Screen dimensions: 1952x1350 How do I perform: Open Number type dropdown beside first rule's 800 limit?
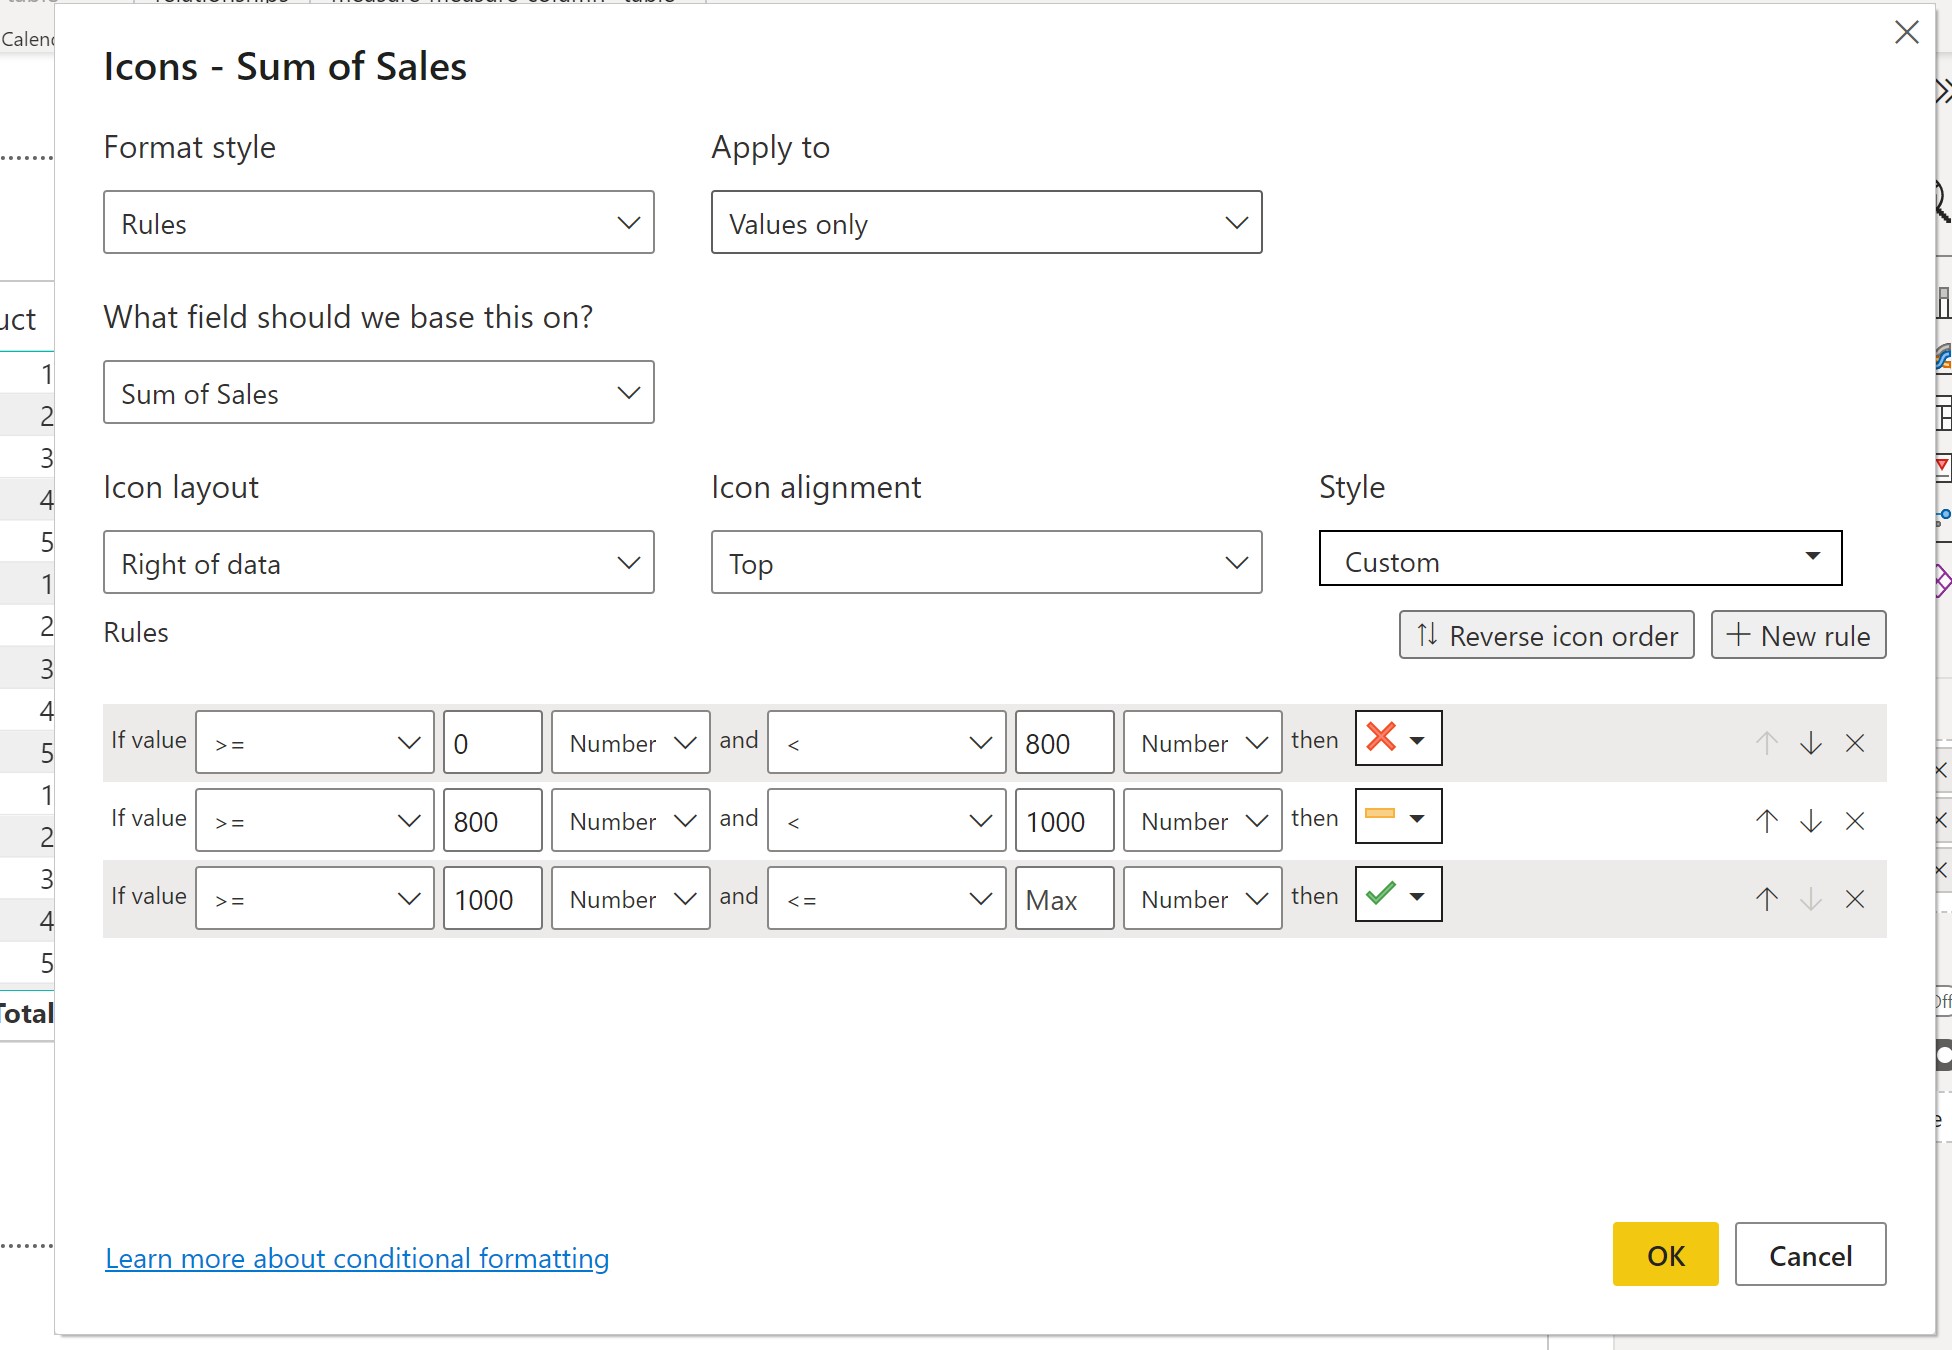pos(1202,742)
